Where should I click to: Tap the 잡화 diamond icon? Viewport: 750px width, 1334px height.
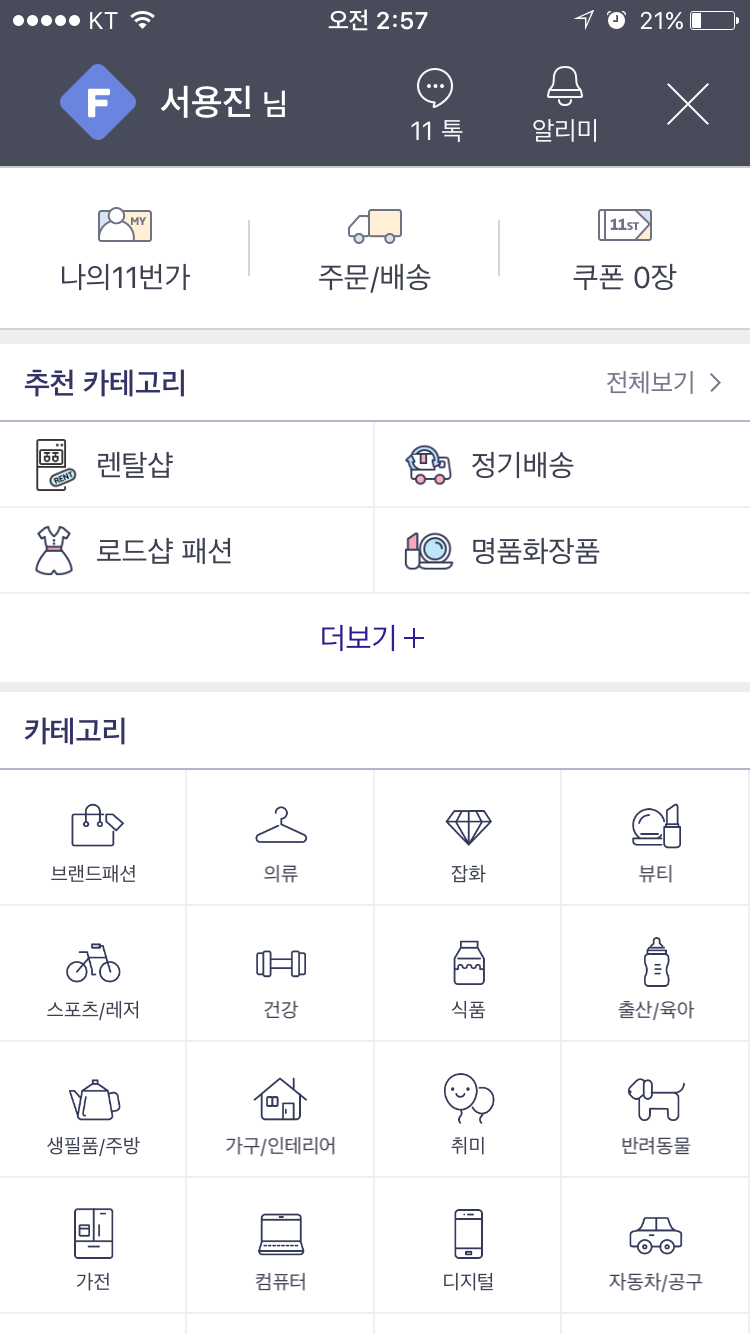tap(468, 827)
